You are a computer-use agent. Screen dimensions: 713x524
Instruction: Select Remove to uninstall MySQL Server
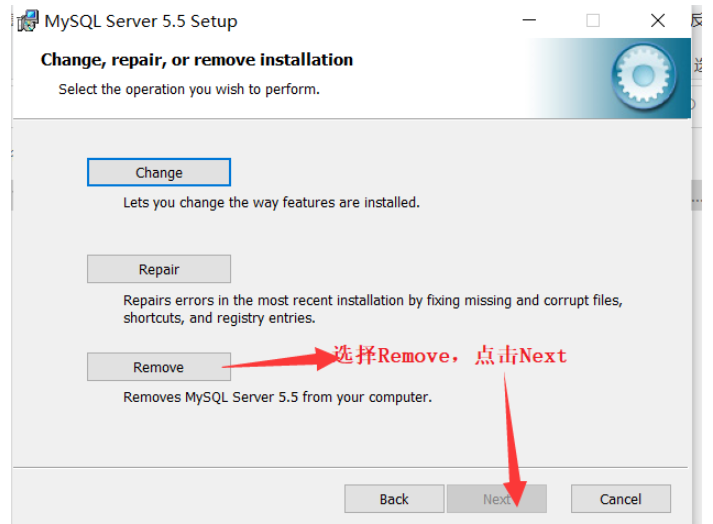pyautogui.click(x=159, y=367)
